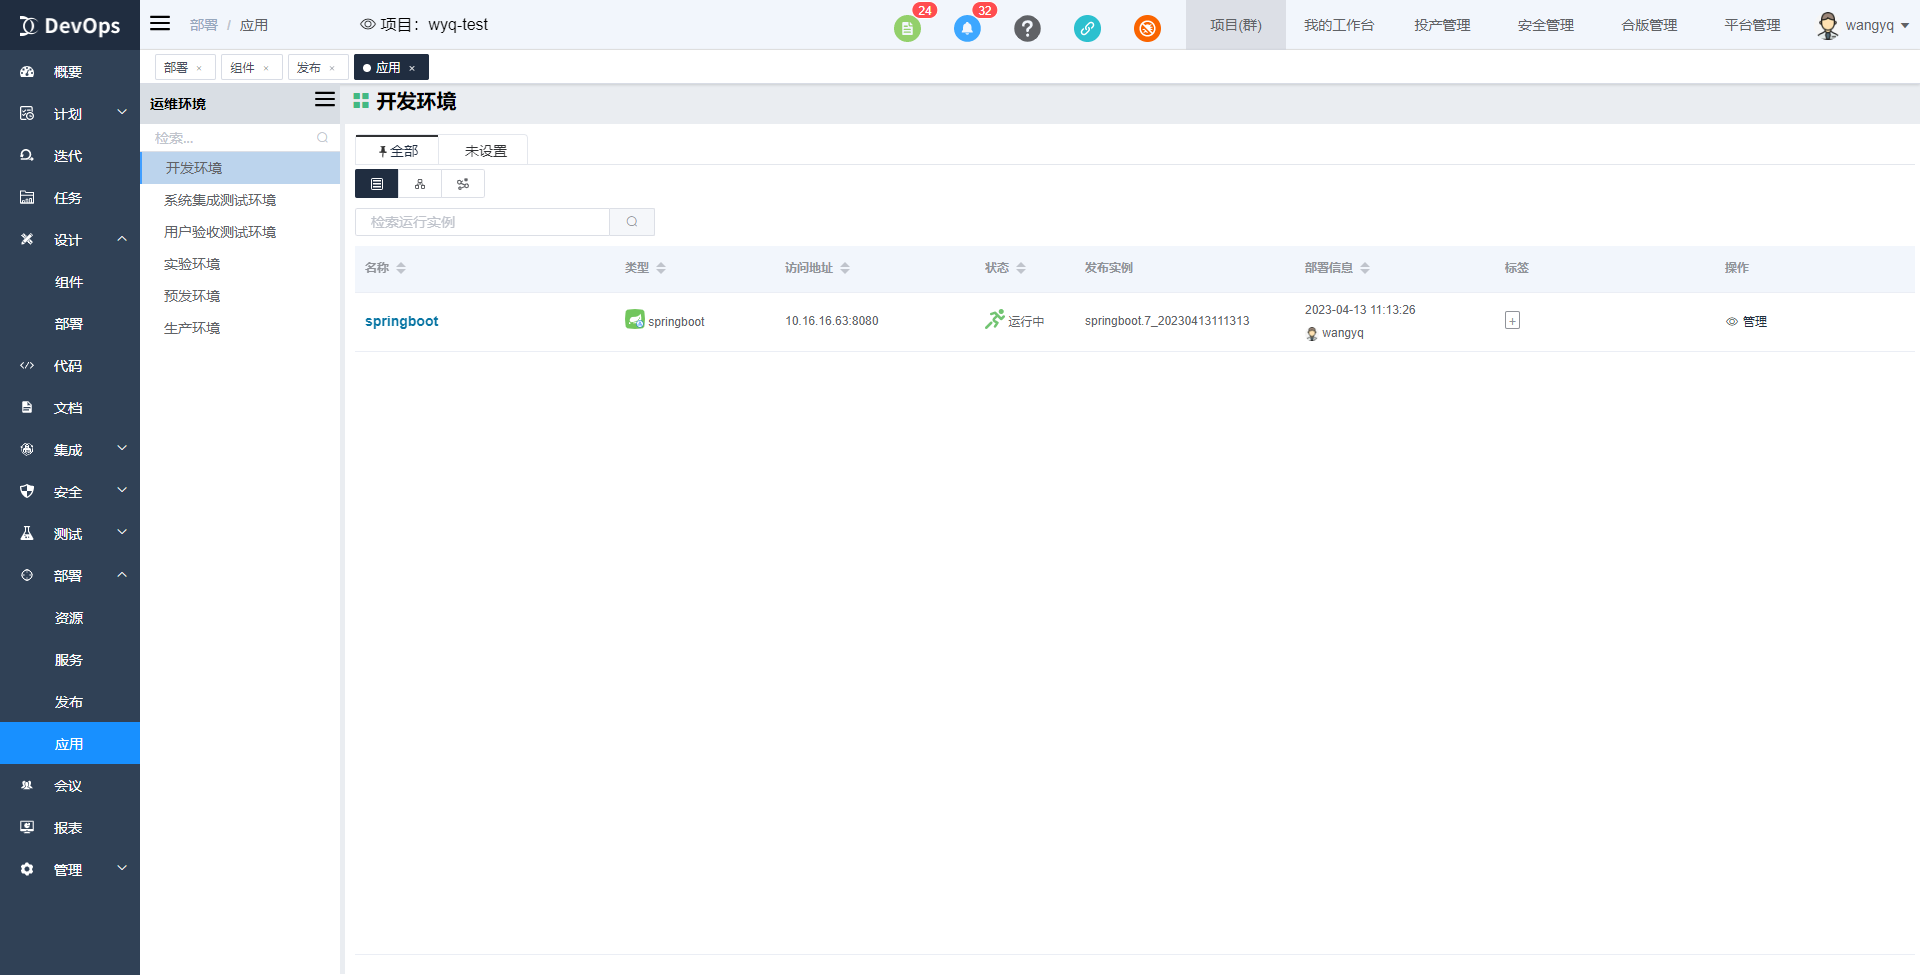Screen dimensions: 1920x975
Task: Switch to pipeline view for running instances
Action: click(x=462, y=183)
